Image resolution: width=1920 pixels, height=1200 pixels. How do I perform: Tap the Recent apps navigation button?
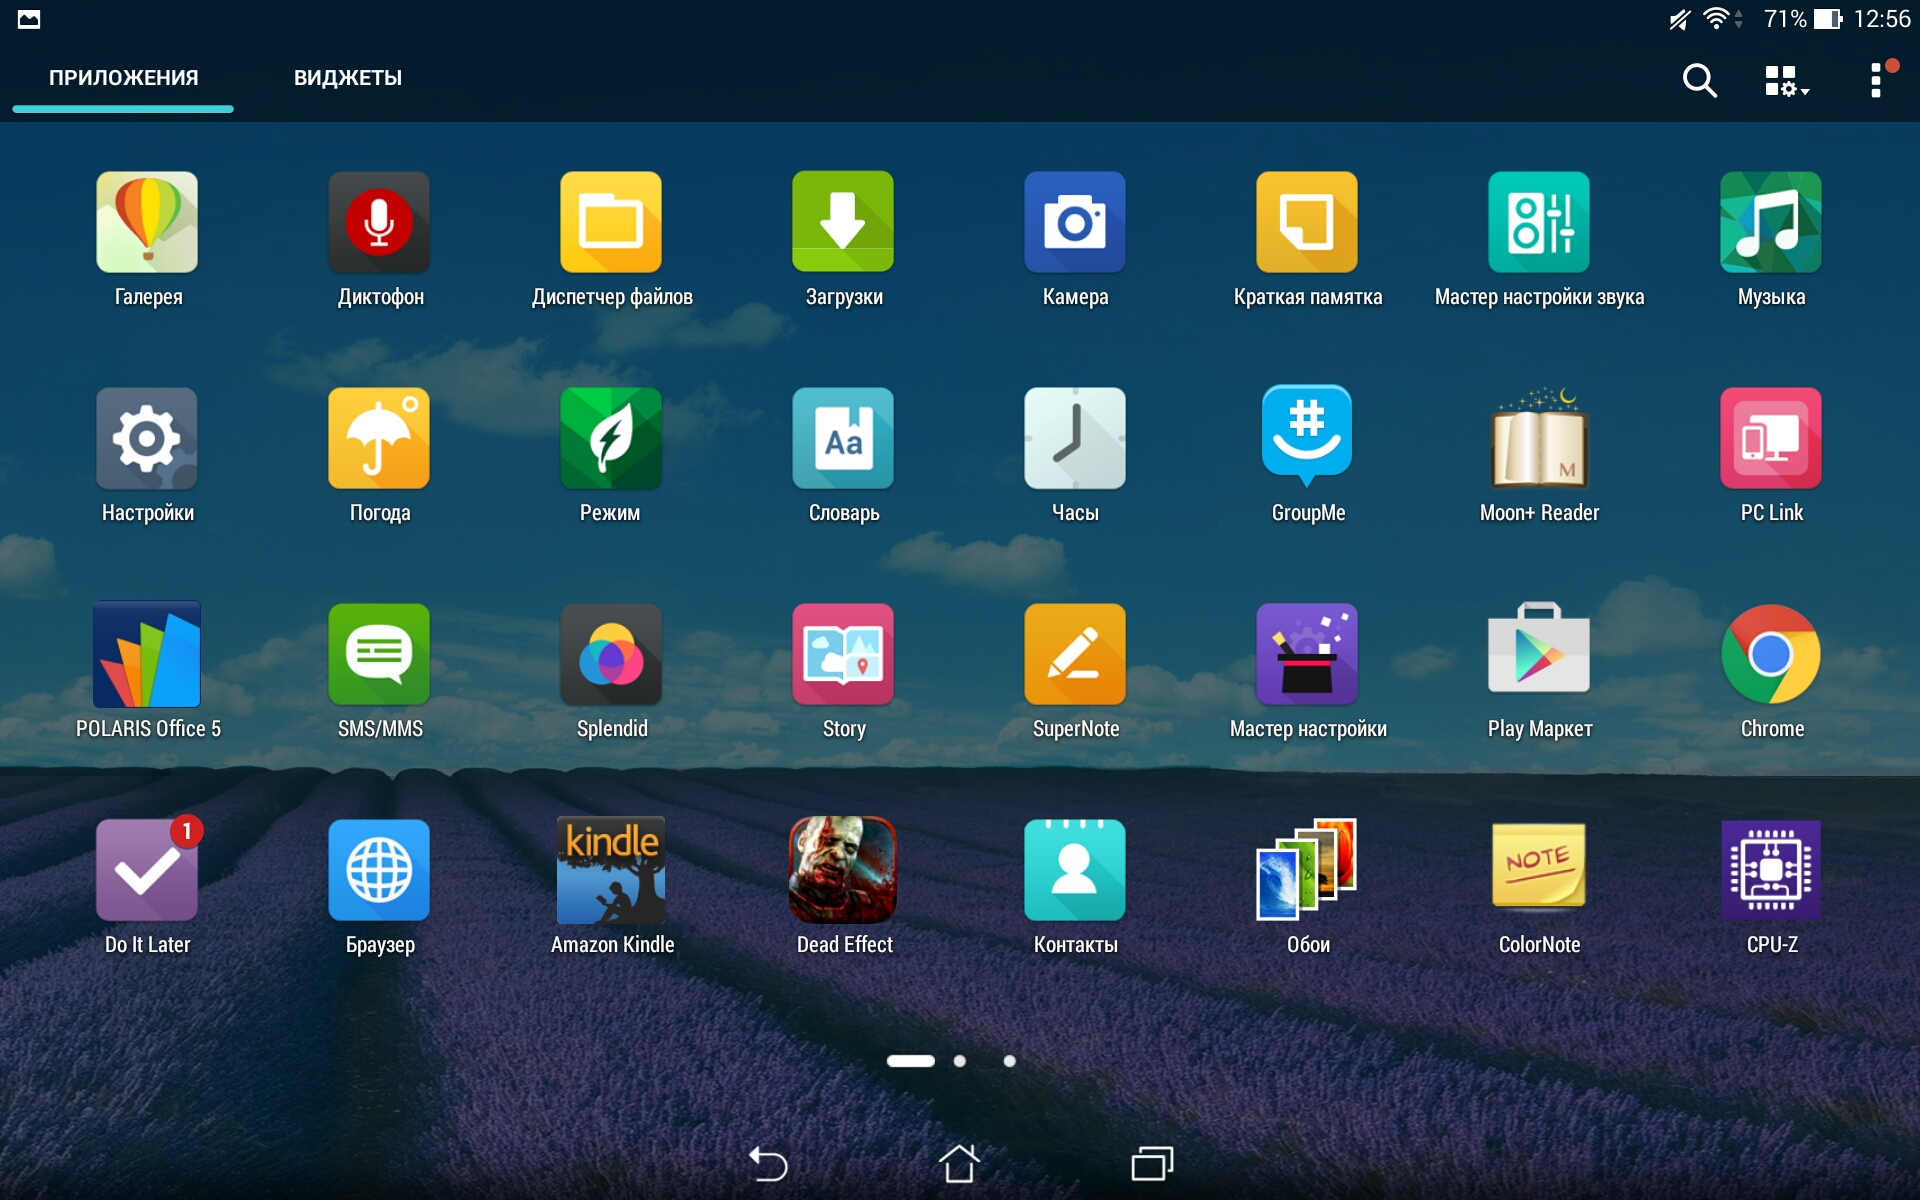pyautogui.click(x=1152, y=1163)
